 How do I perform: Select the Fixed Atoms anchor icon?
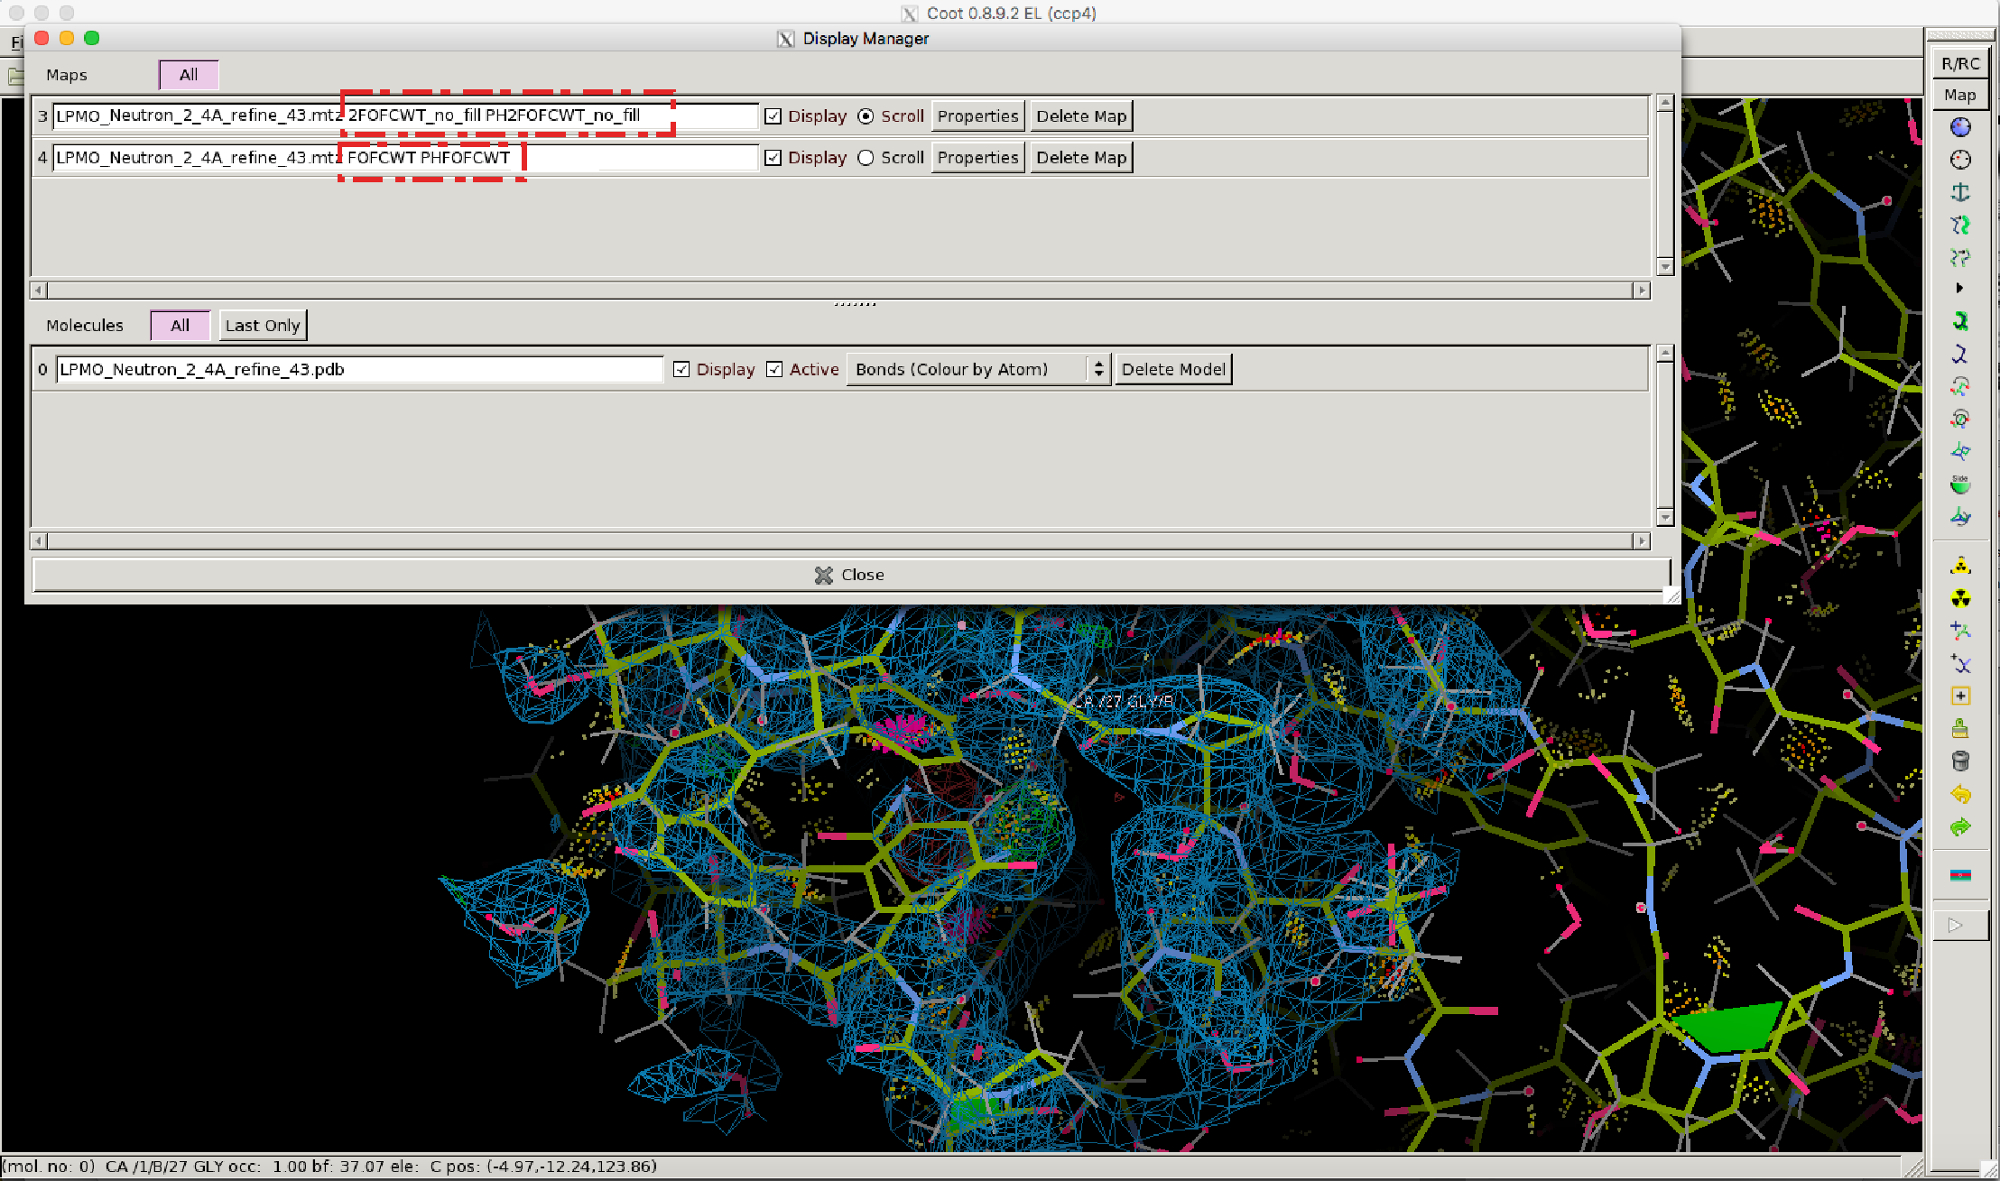point(1960,192)
